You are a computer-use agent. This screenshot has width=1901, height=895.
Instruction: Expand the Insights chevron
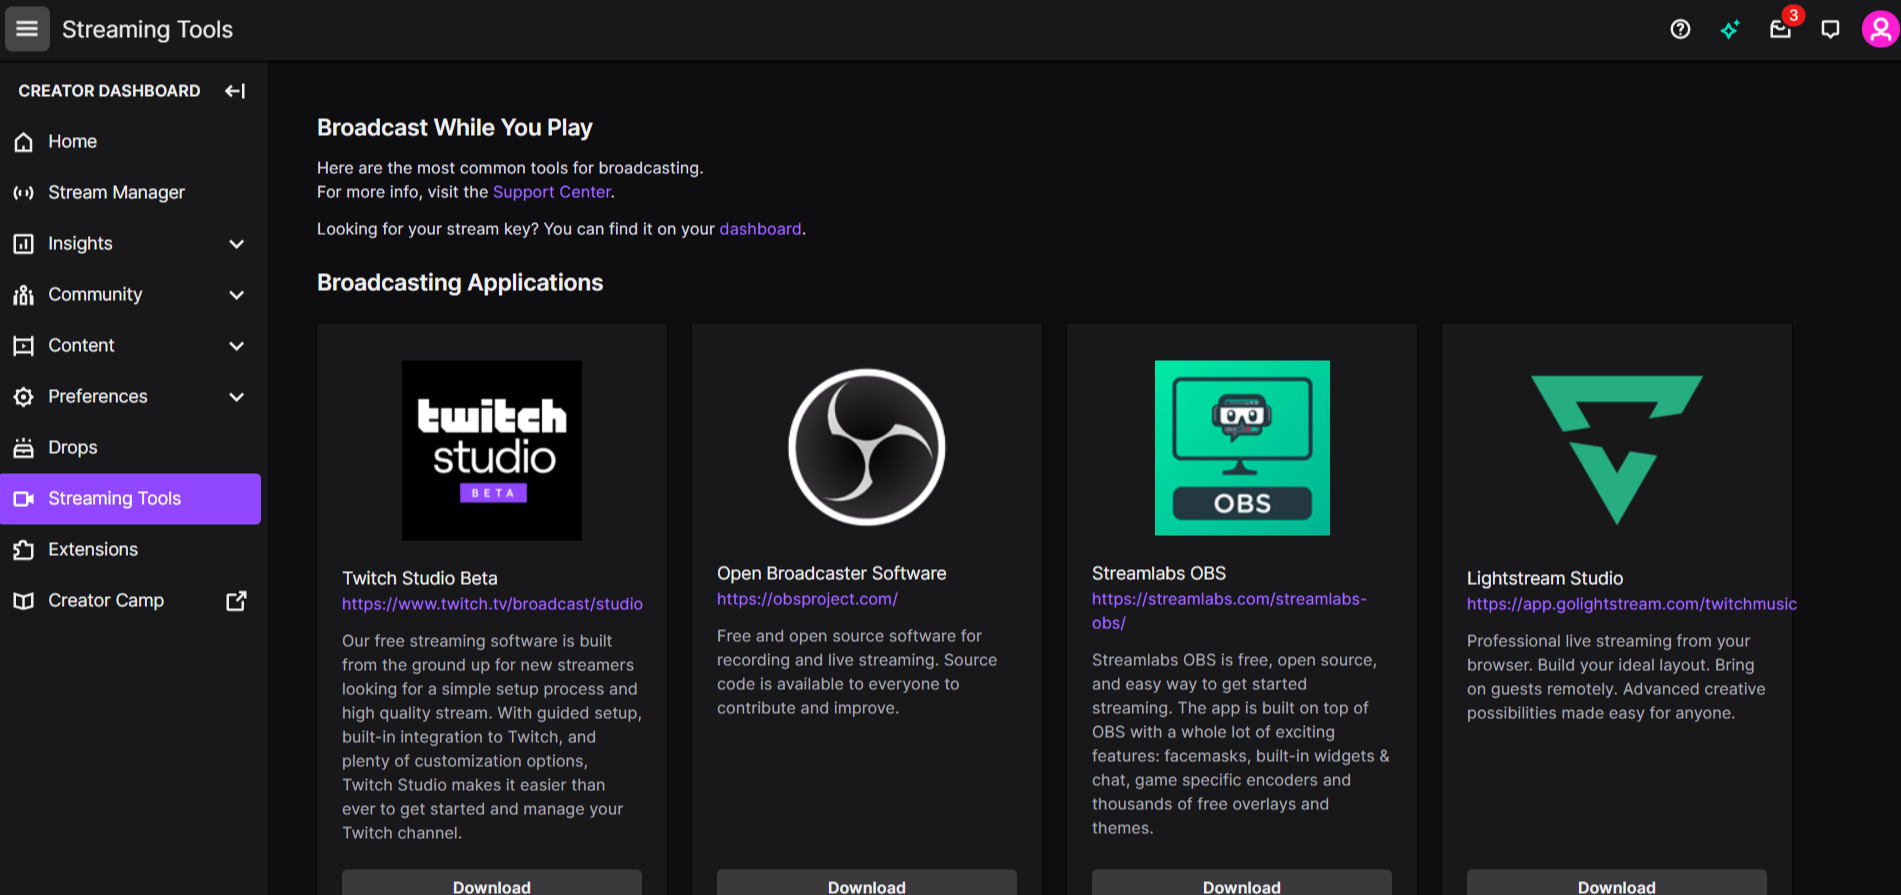click(x=237, y=244)
